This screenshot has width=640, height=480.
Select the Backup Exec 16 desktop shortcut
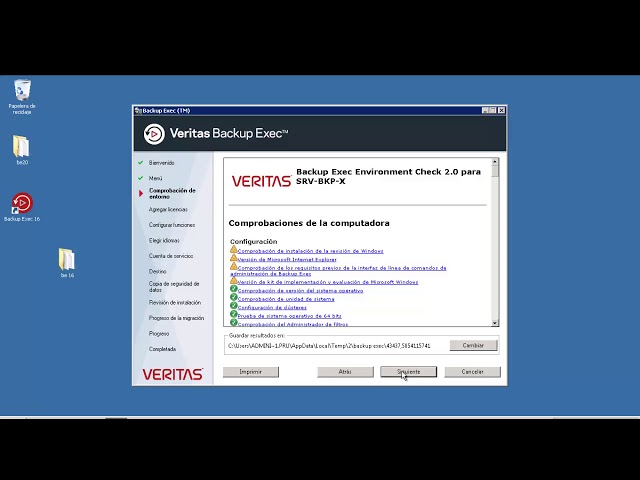click(x=22, y=207)
